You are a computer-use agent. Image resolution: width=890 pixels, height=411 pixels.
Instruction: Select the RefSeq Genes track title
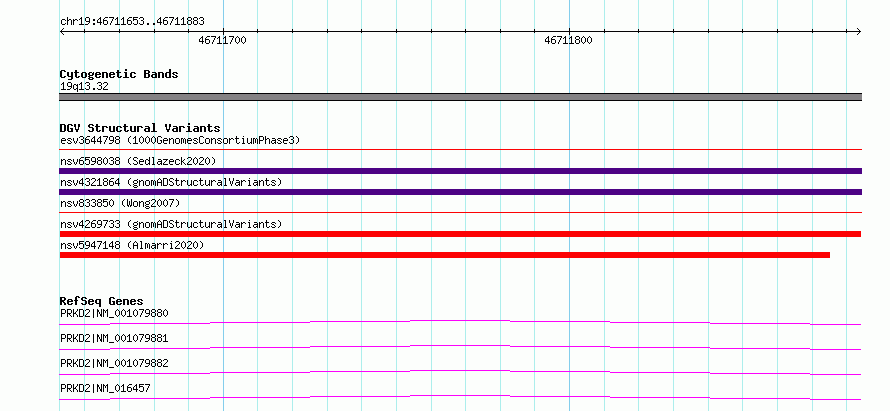[x=102, y=301]
